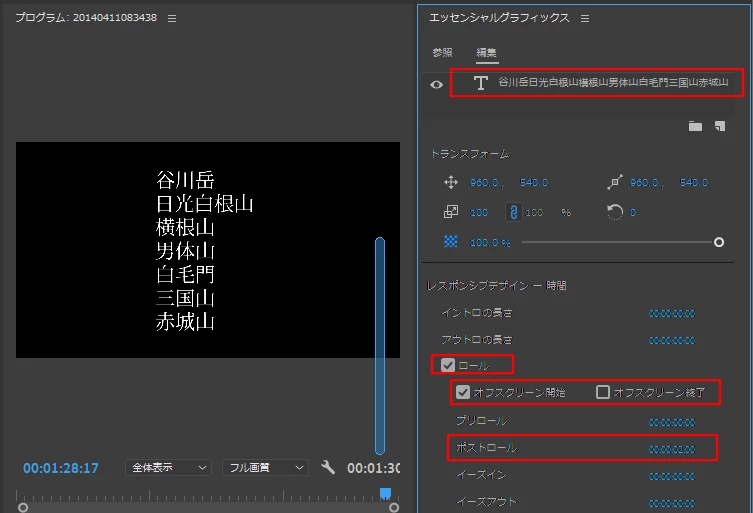Click the レスポンシブデザイン - 時間 section heading
The height and width of the screenshot is (513, 753).
tap(497, 285)
